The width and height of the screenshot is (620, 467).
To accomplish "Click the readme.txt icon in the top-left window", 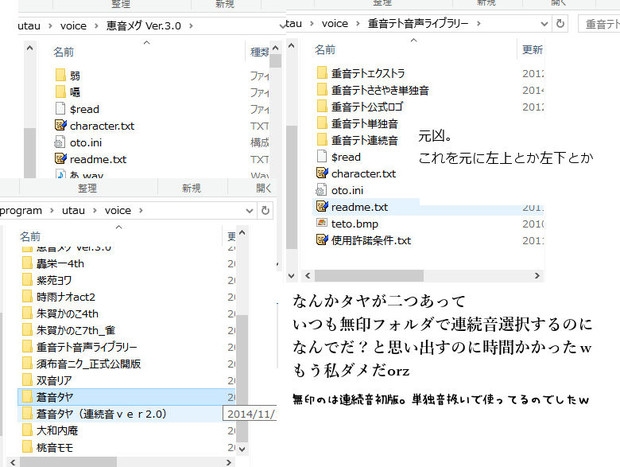I will click(x=60, y=159).
